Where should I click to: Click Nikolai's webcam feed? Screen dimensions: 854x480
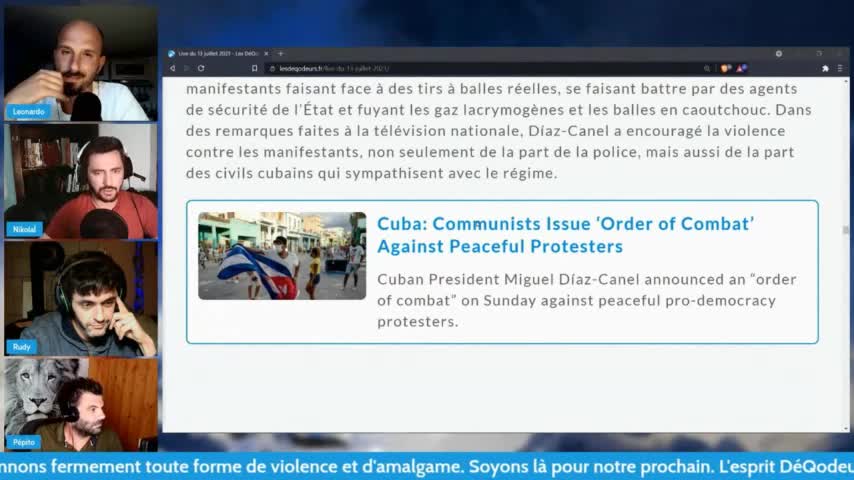(81, 181)
